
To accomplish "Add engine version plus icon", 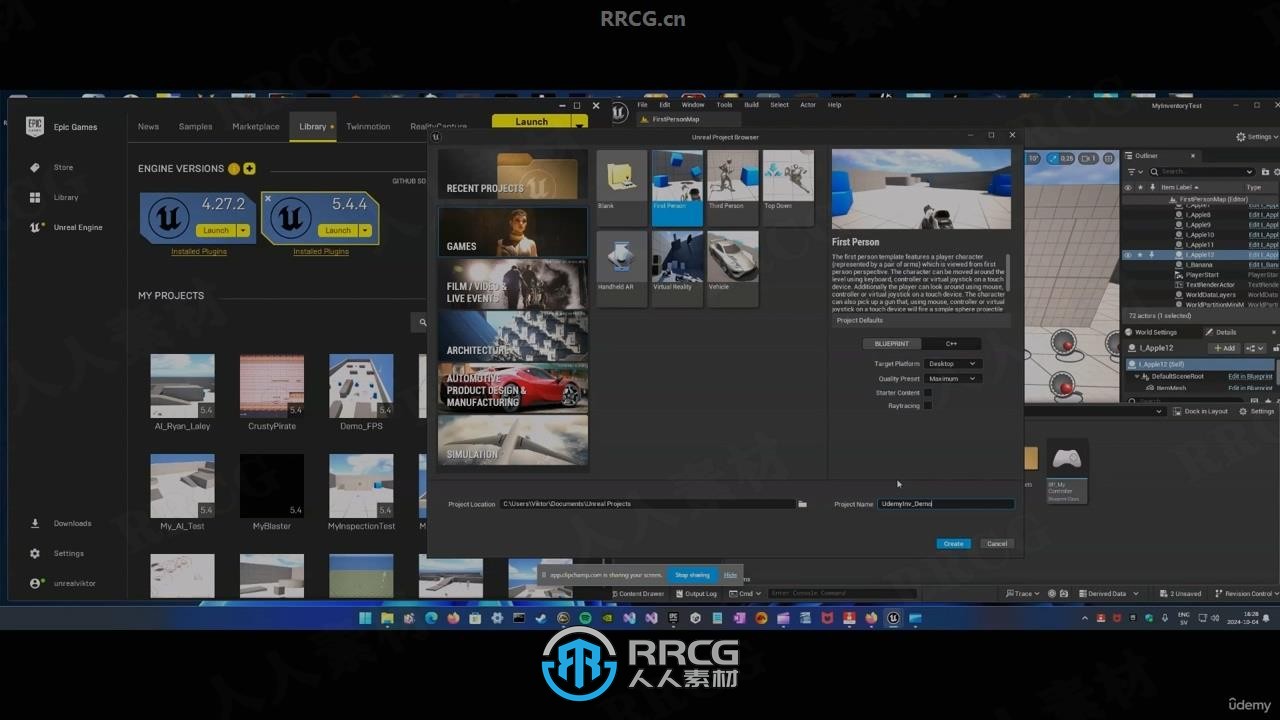I will pyautogui.click(x=249, y=169).
